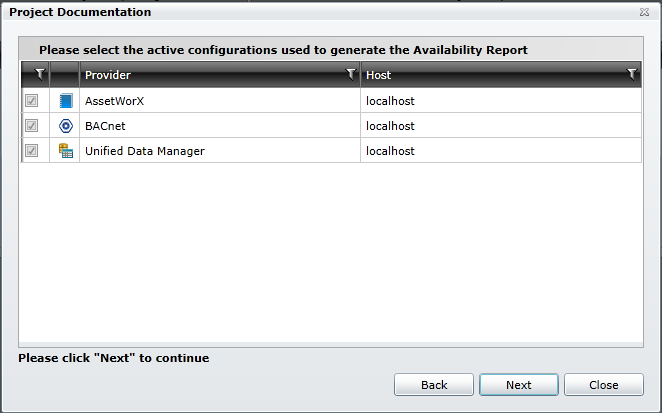Screen dimensions: 662x413
Task: Click the Unified Data Manager icon
Action: tap(66, 151)
